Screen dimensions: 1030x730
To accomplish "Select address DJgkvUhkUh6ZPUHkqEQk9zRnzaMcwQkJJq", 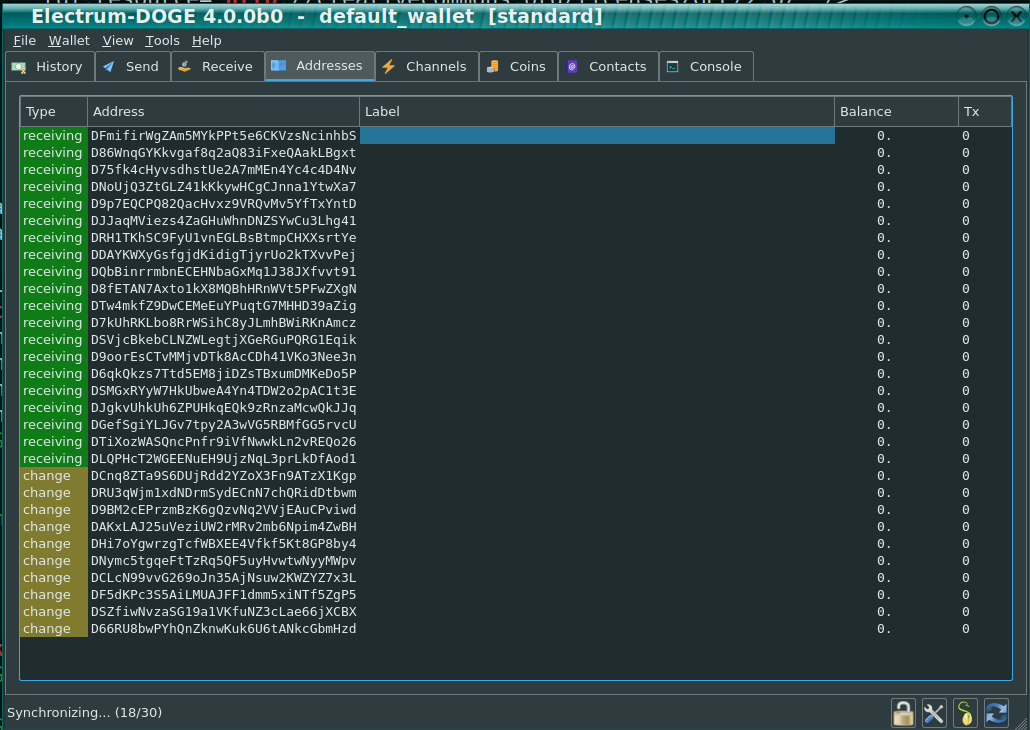I will click(x=223, y=408).
